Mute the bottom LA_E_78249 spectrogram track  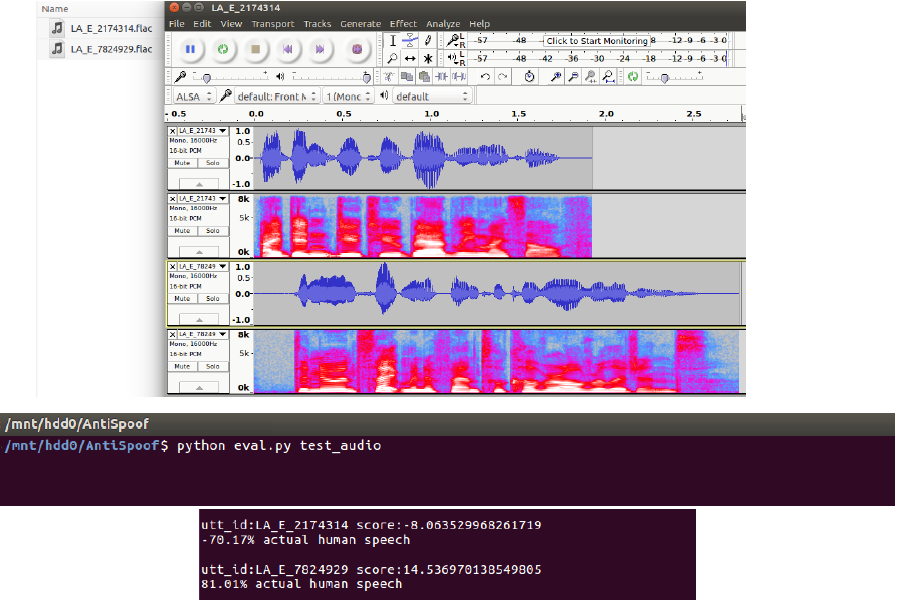pyautogui.click(x=182, y=366)
